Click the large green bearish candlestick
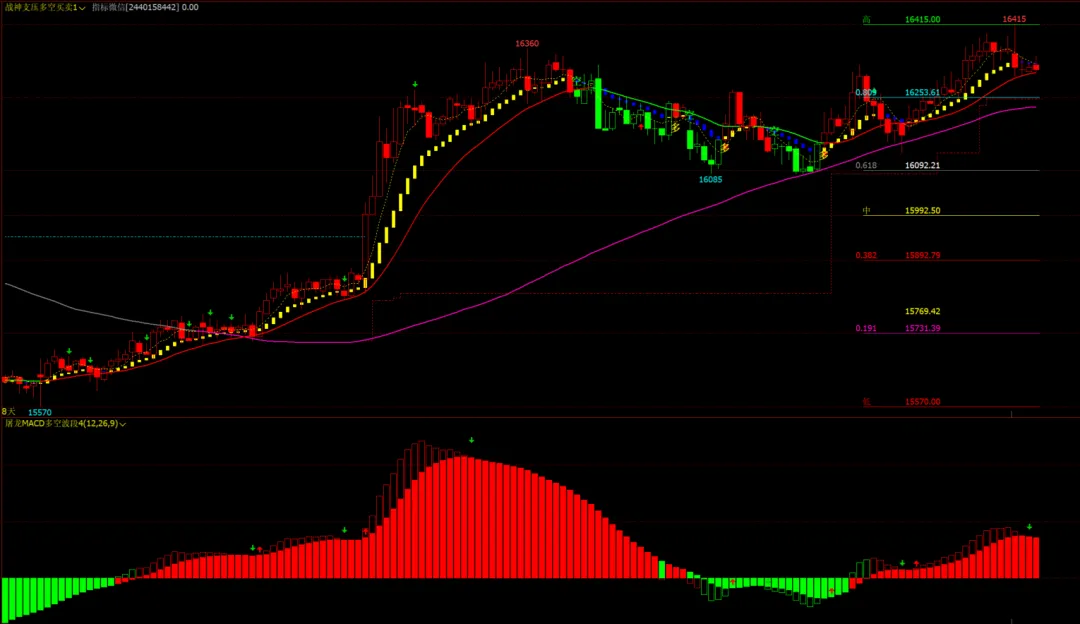The image size is (1080, 624). pyautogui.click(x=598, y=103)
